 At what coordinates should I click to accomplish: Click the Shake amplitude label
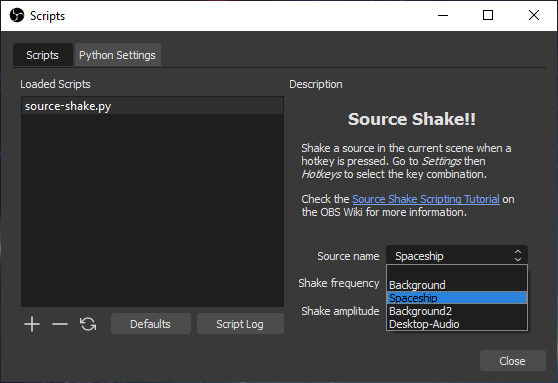tap(340, 311)
